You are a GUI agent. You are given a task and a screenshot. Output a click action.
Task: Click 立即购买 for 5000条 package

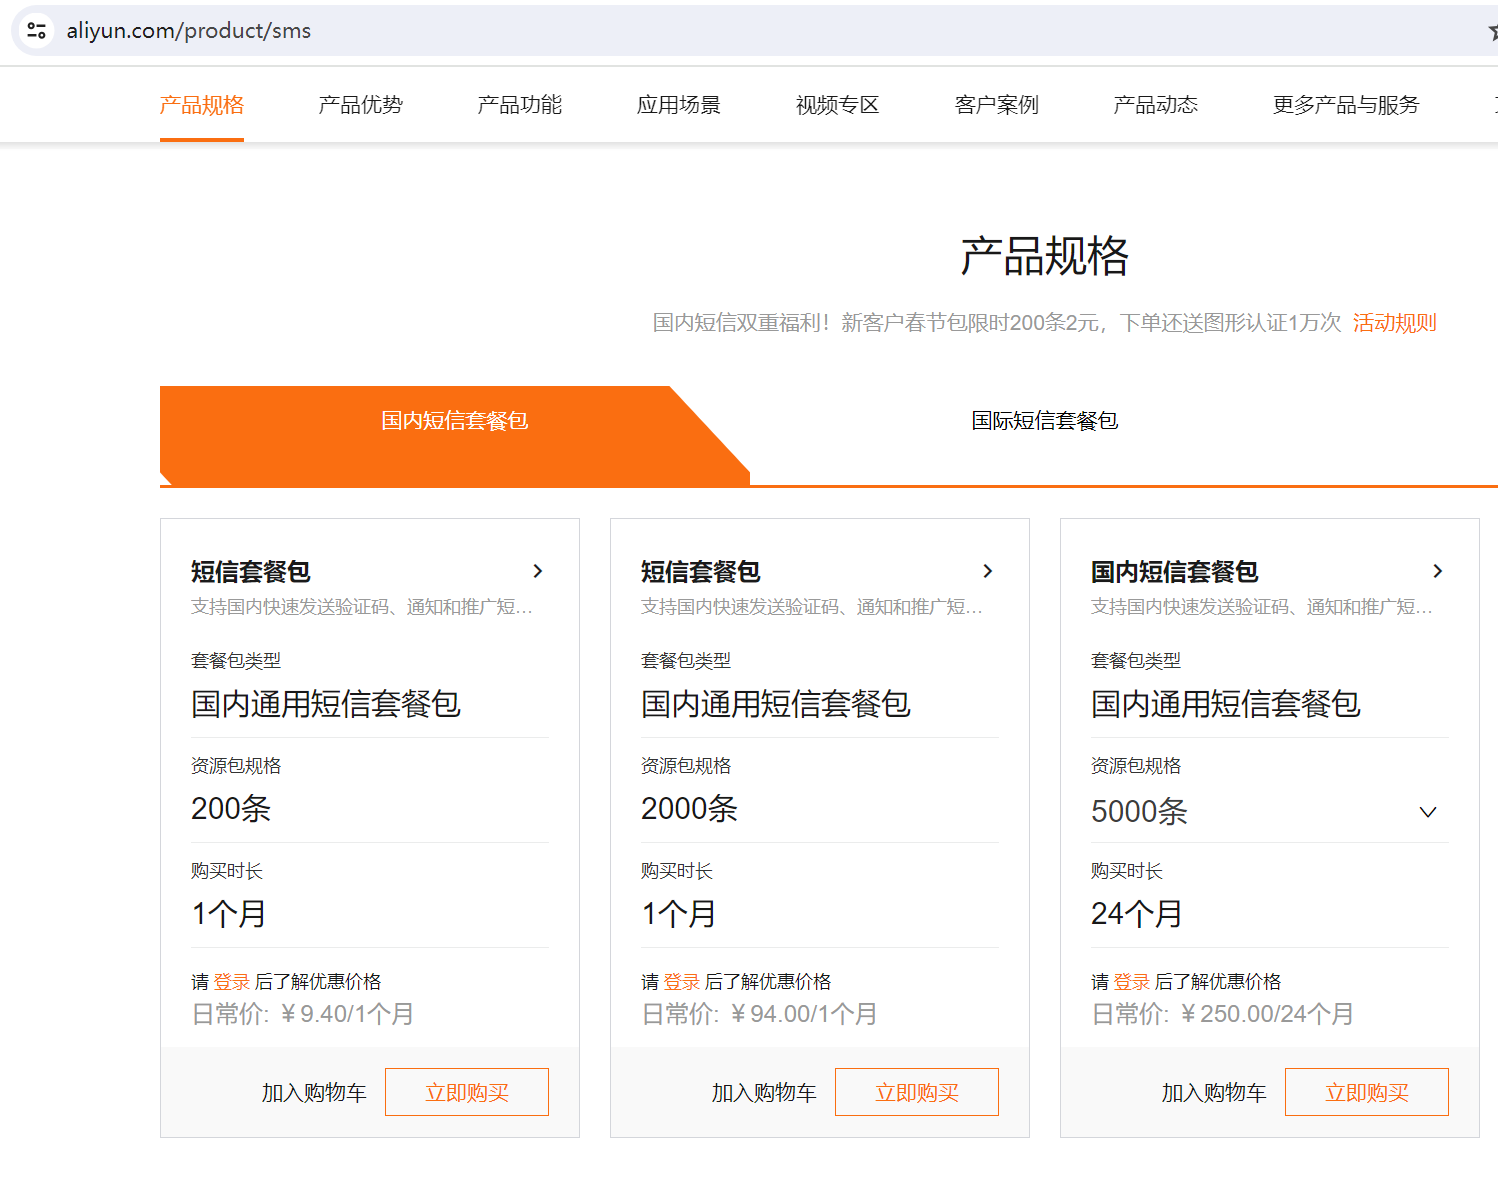tap(1367, 1092)
